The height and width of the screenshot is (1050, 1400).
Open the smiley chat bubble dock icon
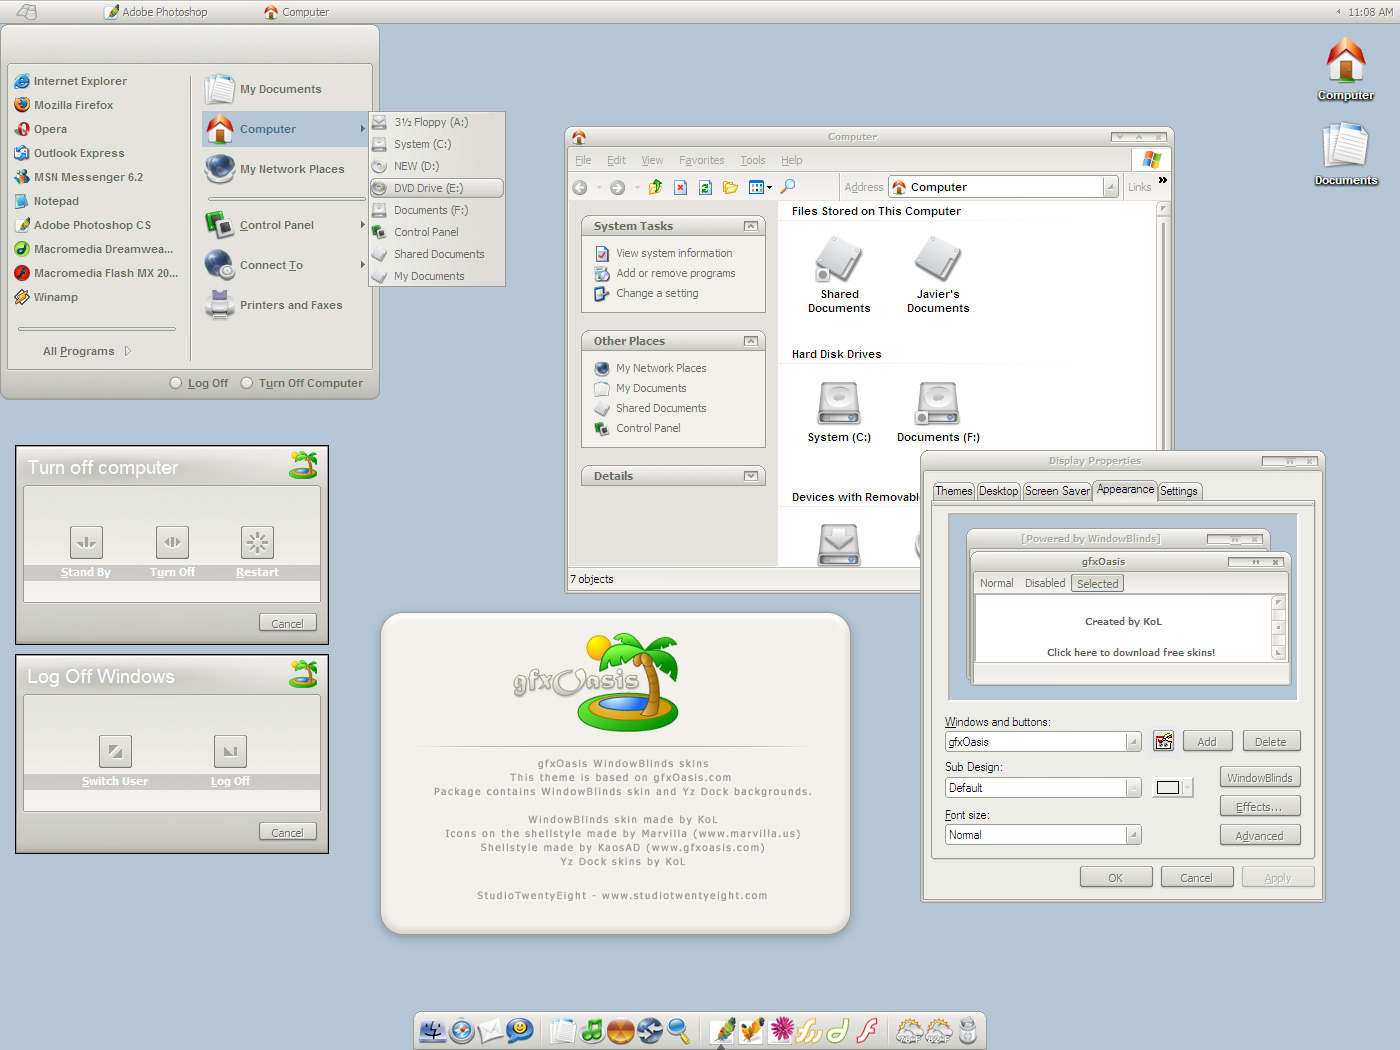(x=520, y=1030)
